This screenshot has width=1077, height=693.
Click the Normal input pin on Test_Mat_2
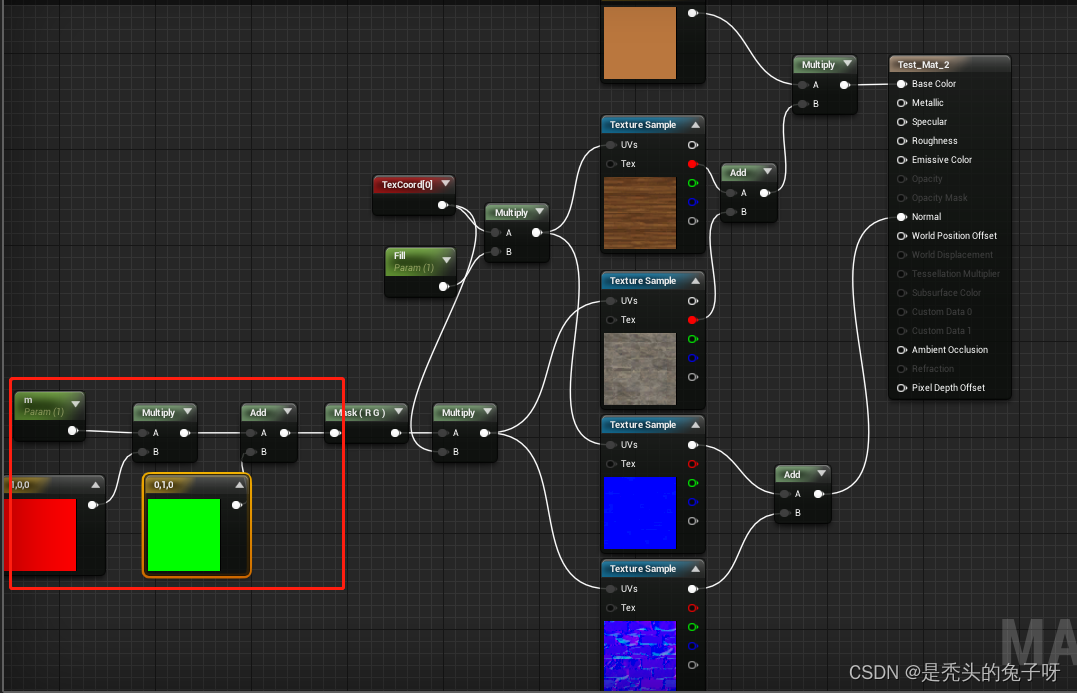[902, 217]
